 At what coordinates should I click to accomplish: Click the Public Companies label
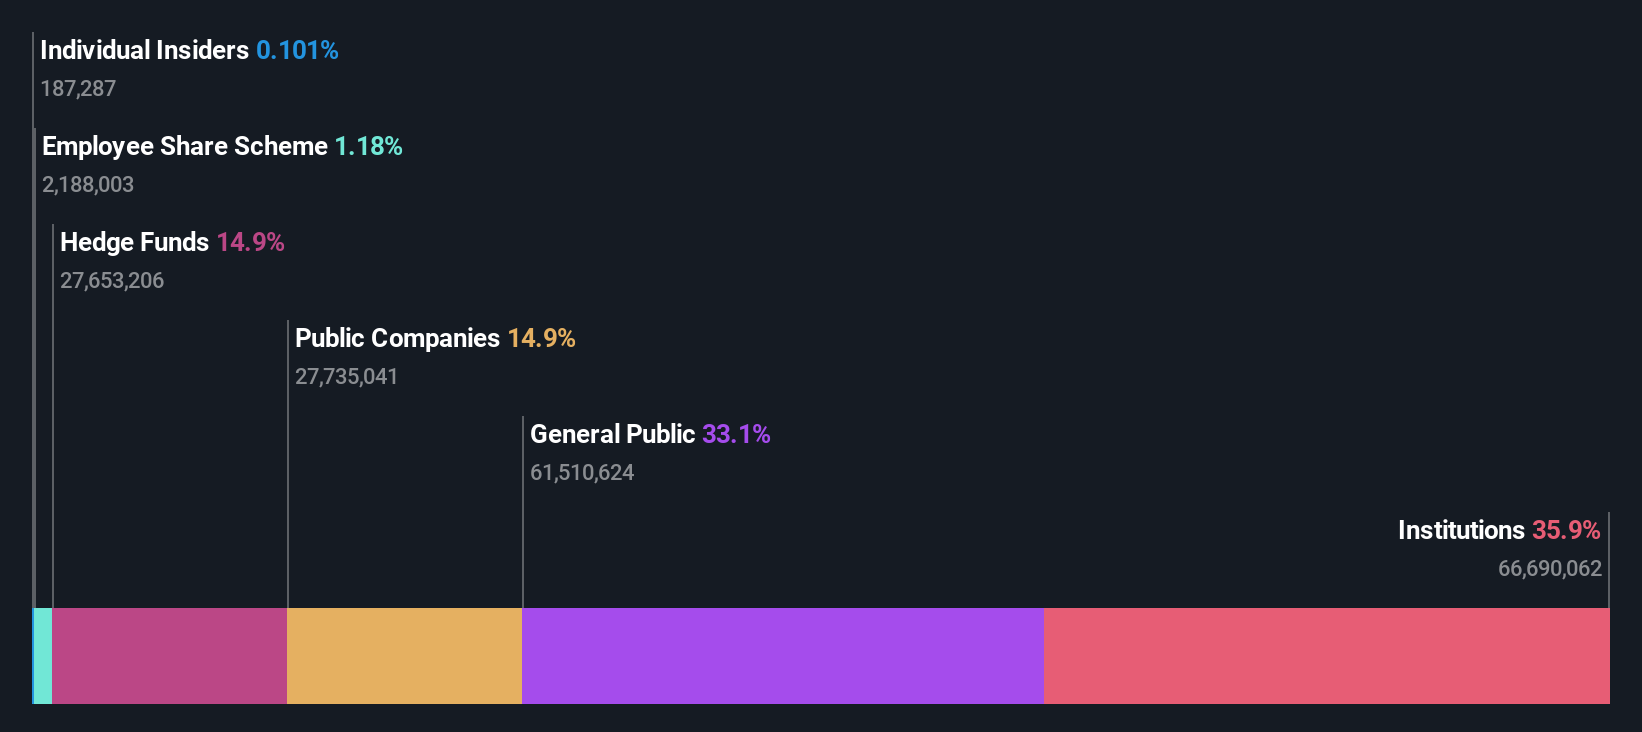click(397, 338)
